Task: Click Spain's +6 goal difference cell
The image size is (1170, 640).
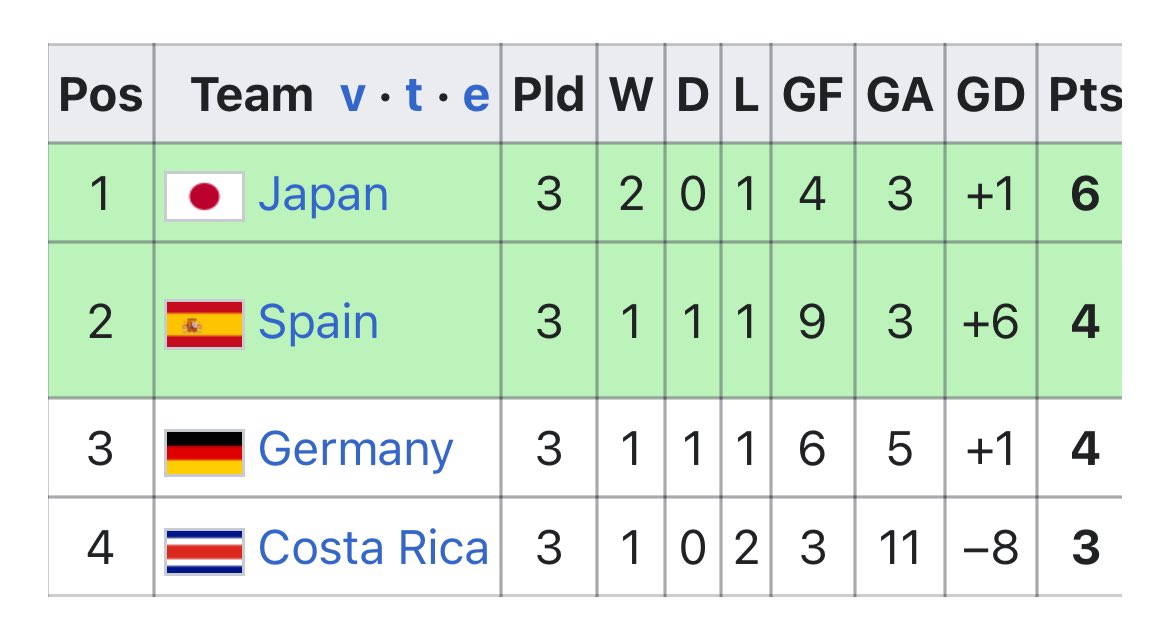Action: (990, 322)
